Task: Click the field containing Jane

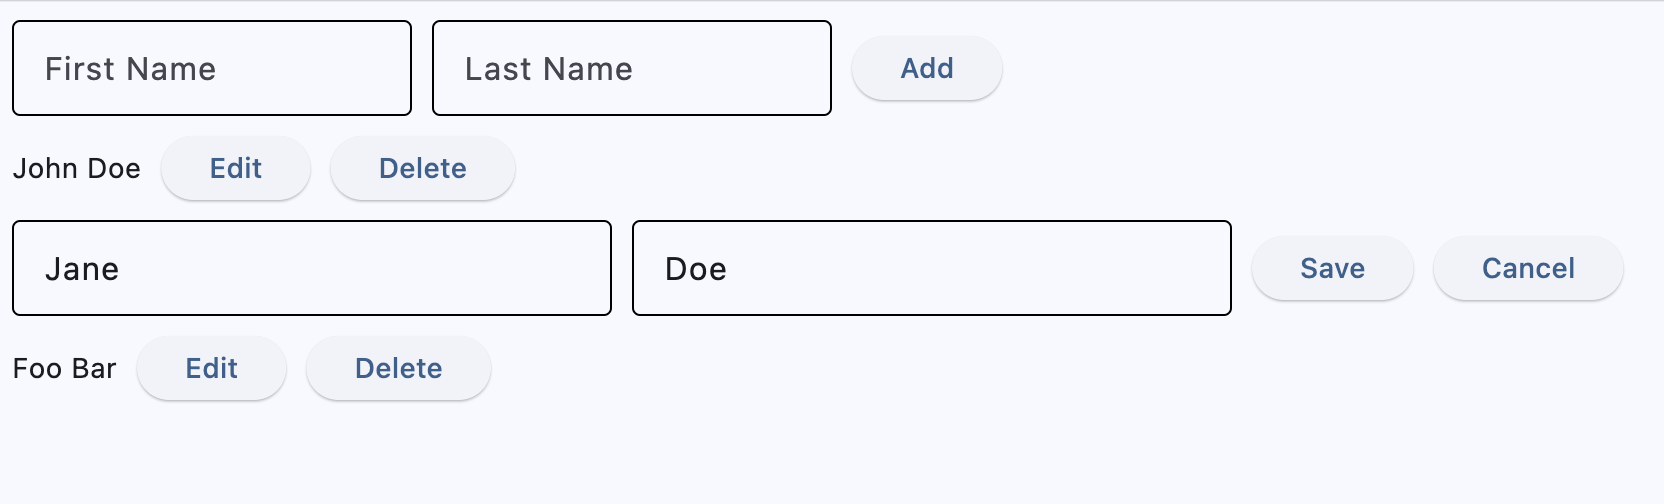Action: pyautogui.click(x=312, y=268)
